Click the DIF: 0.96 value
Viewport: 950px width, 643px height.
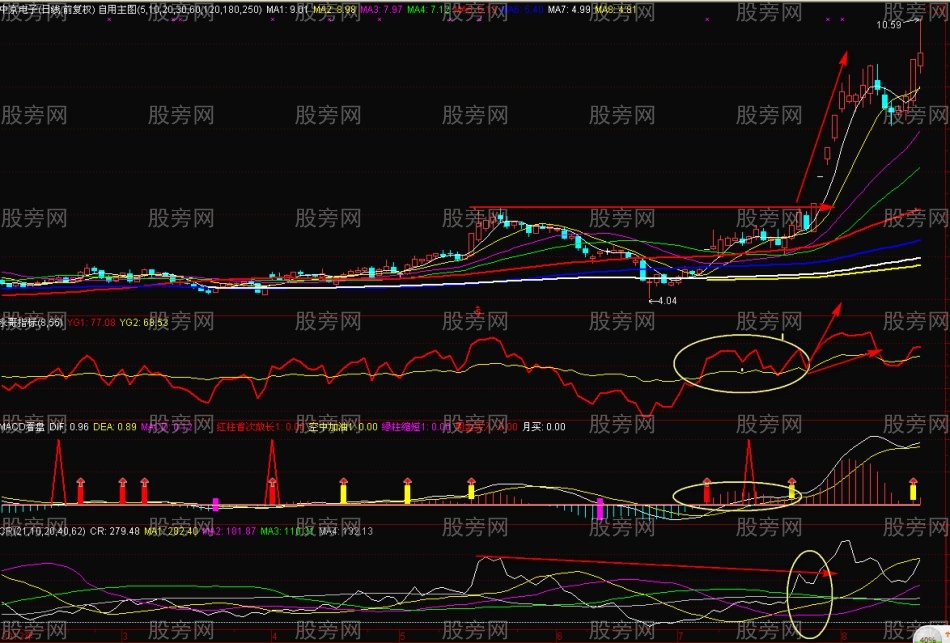click(69, 427)
